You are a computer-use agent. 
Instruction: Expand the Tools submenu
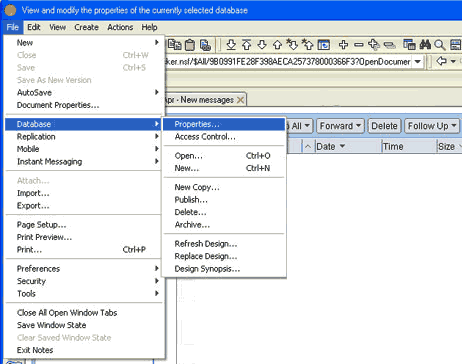click(x=157, y=293)
